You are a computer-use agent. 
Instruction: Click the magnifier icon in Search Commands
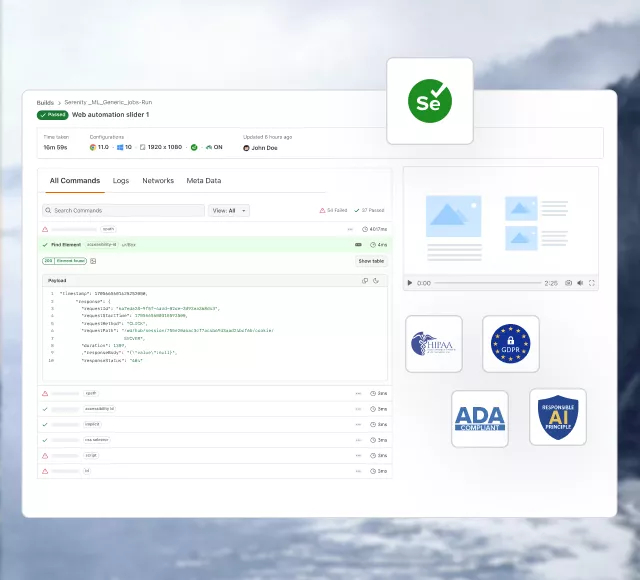(48, 211)
